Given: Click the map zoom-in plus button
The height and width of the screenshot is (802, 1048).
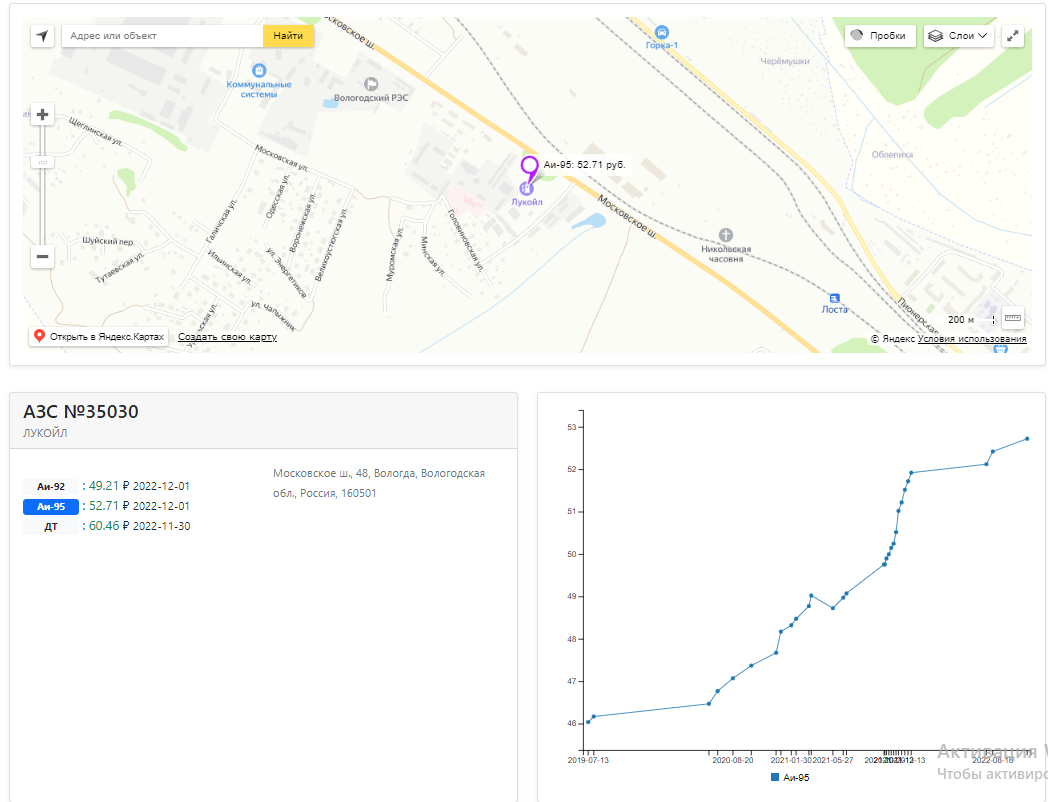Looking at the screenshot, I should pyautogui.click(x=42, y=115).
